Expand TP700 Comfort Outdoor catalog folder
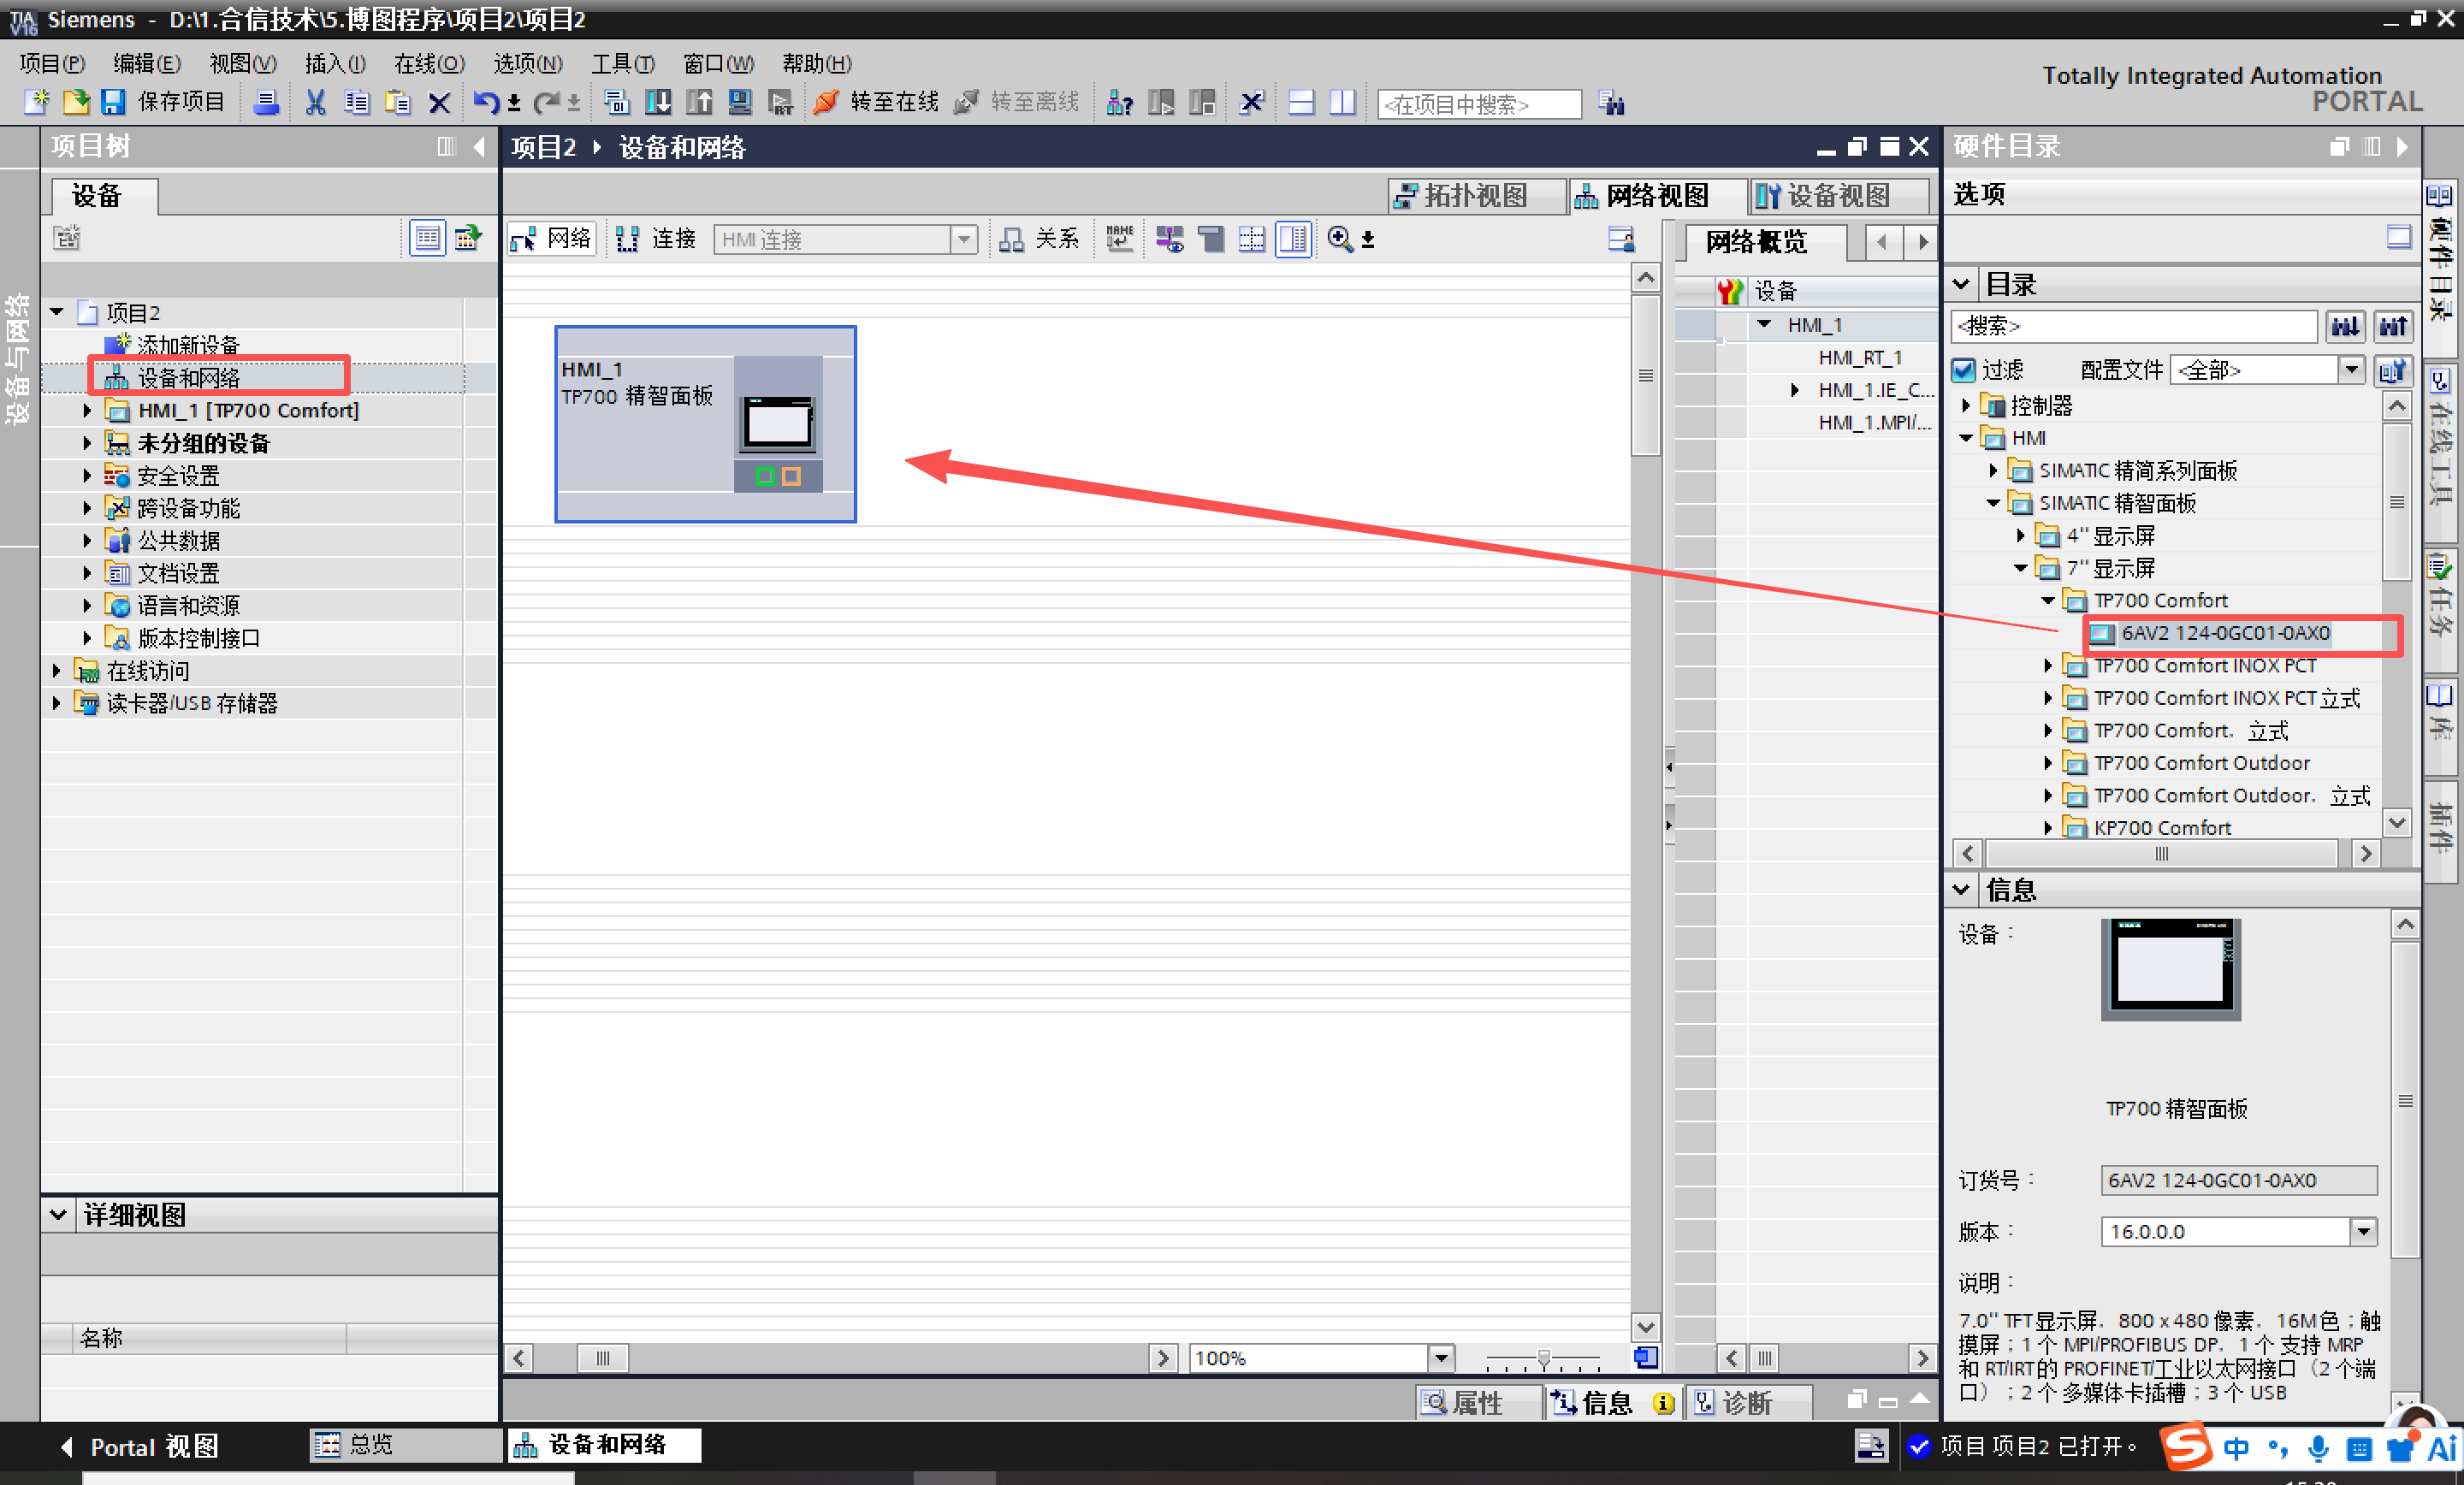Image resolution: width=2464 pixels, height=1485 pixels. (x=2047, y=763)
